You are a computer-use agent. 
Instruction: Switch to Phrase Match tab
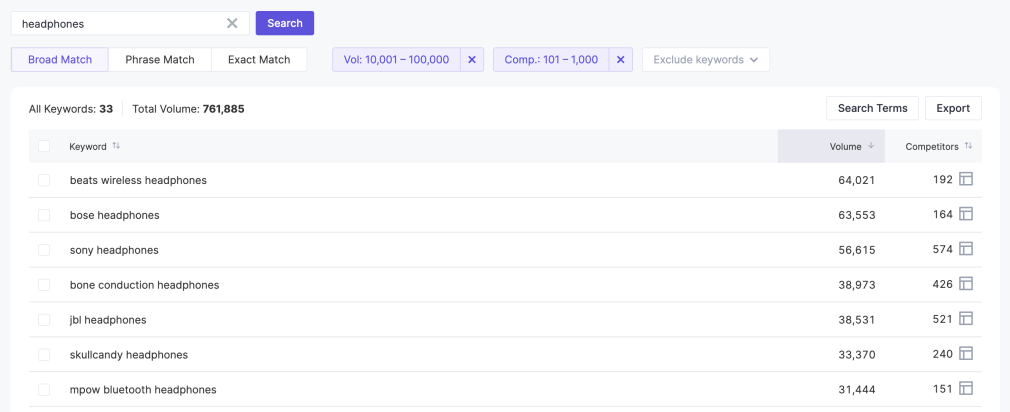click(x=160, y=60)
